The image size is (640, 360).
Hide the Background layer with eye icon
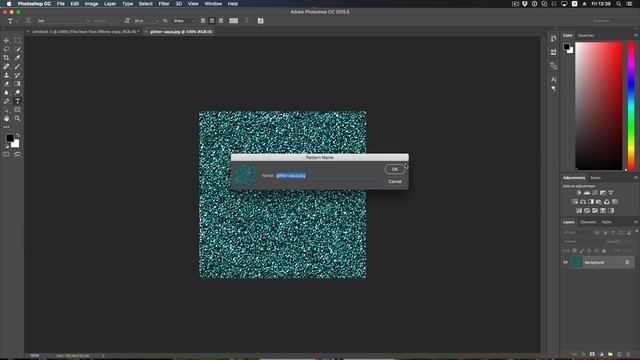565,262
